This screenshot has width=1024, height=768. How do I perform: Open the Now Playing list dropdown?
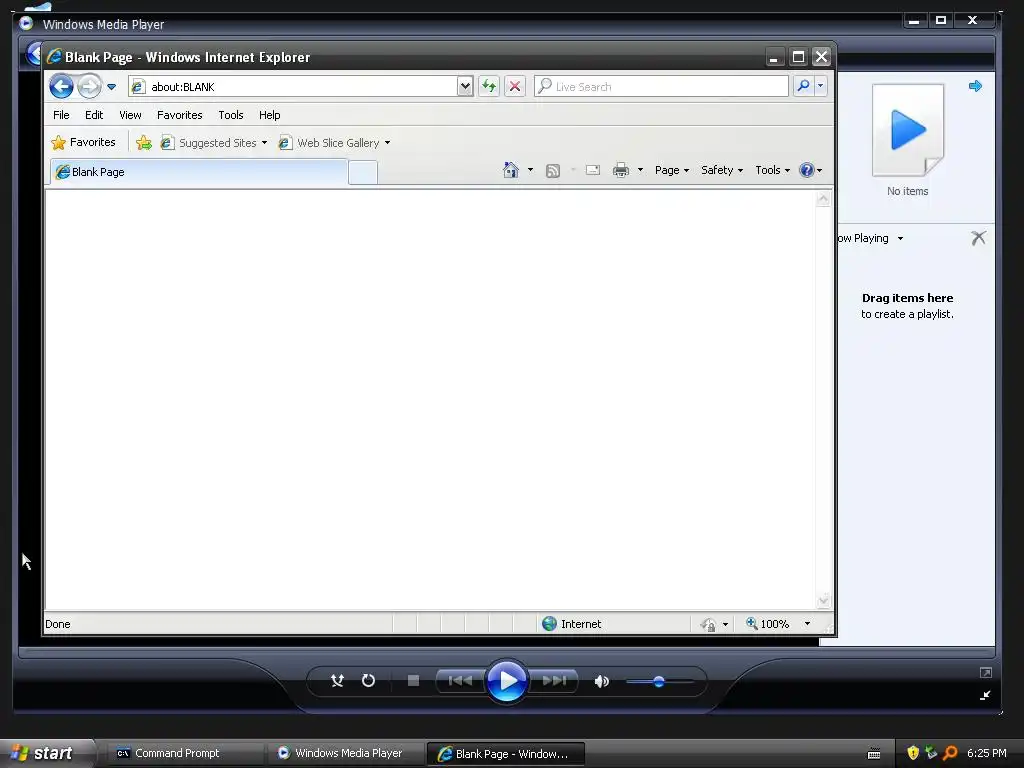(901, 238)
